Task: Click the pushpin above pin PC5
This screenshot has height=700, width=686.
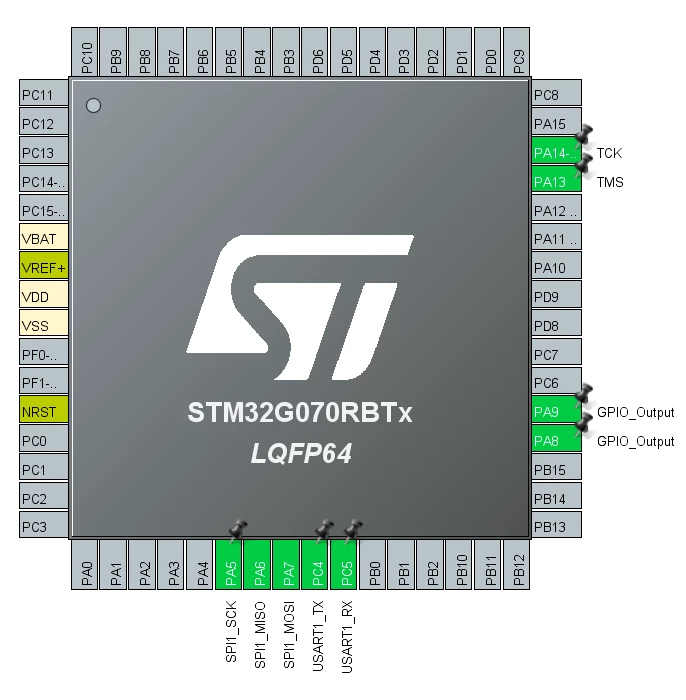Action: tap(353, 530)
